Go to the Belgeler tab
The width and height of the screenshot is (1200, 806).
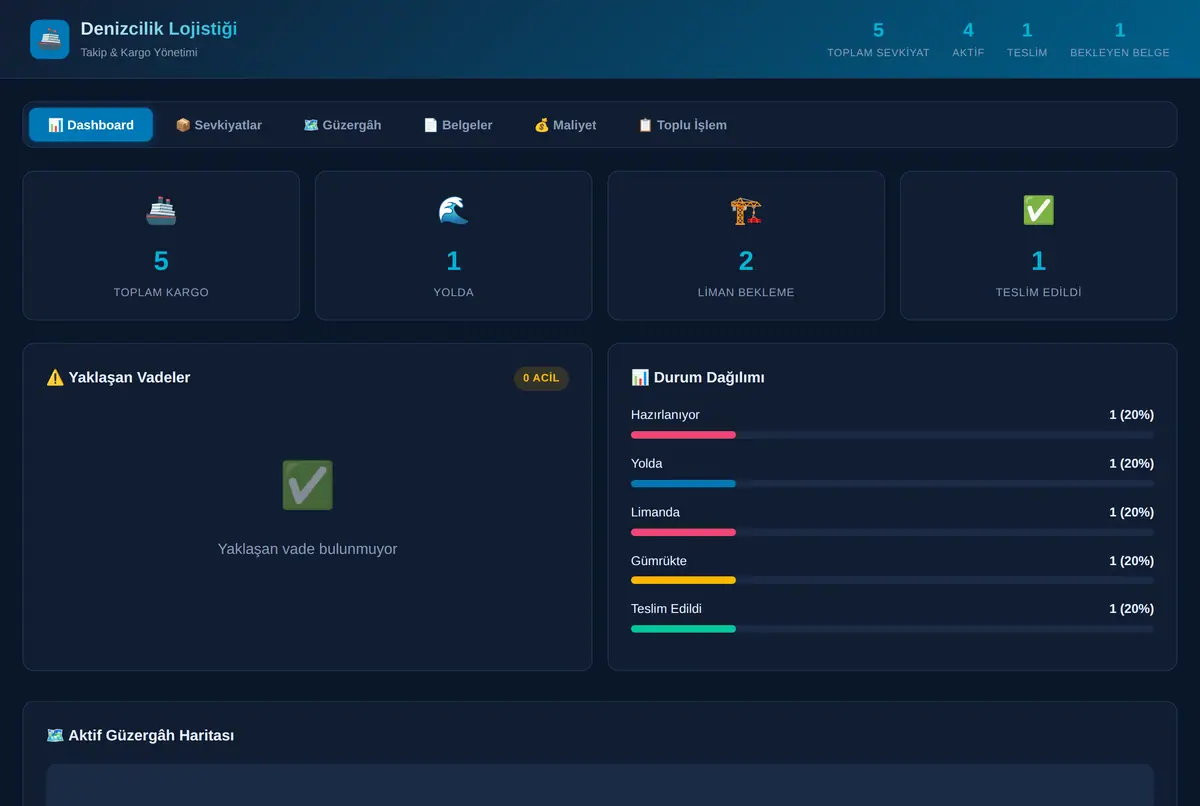click(x=457, y=125)
